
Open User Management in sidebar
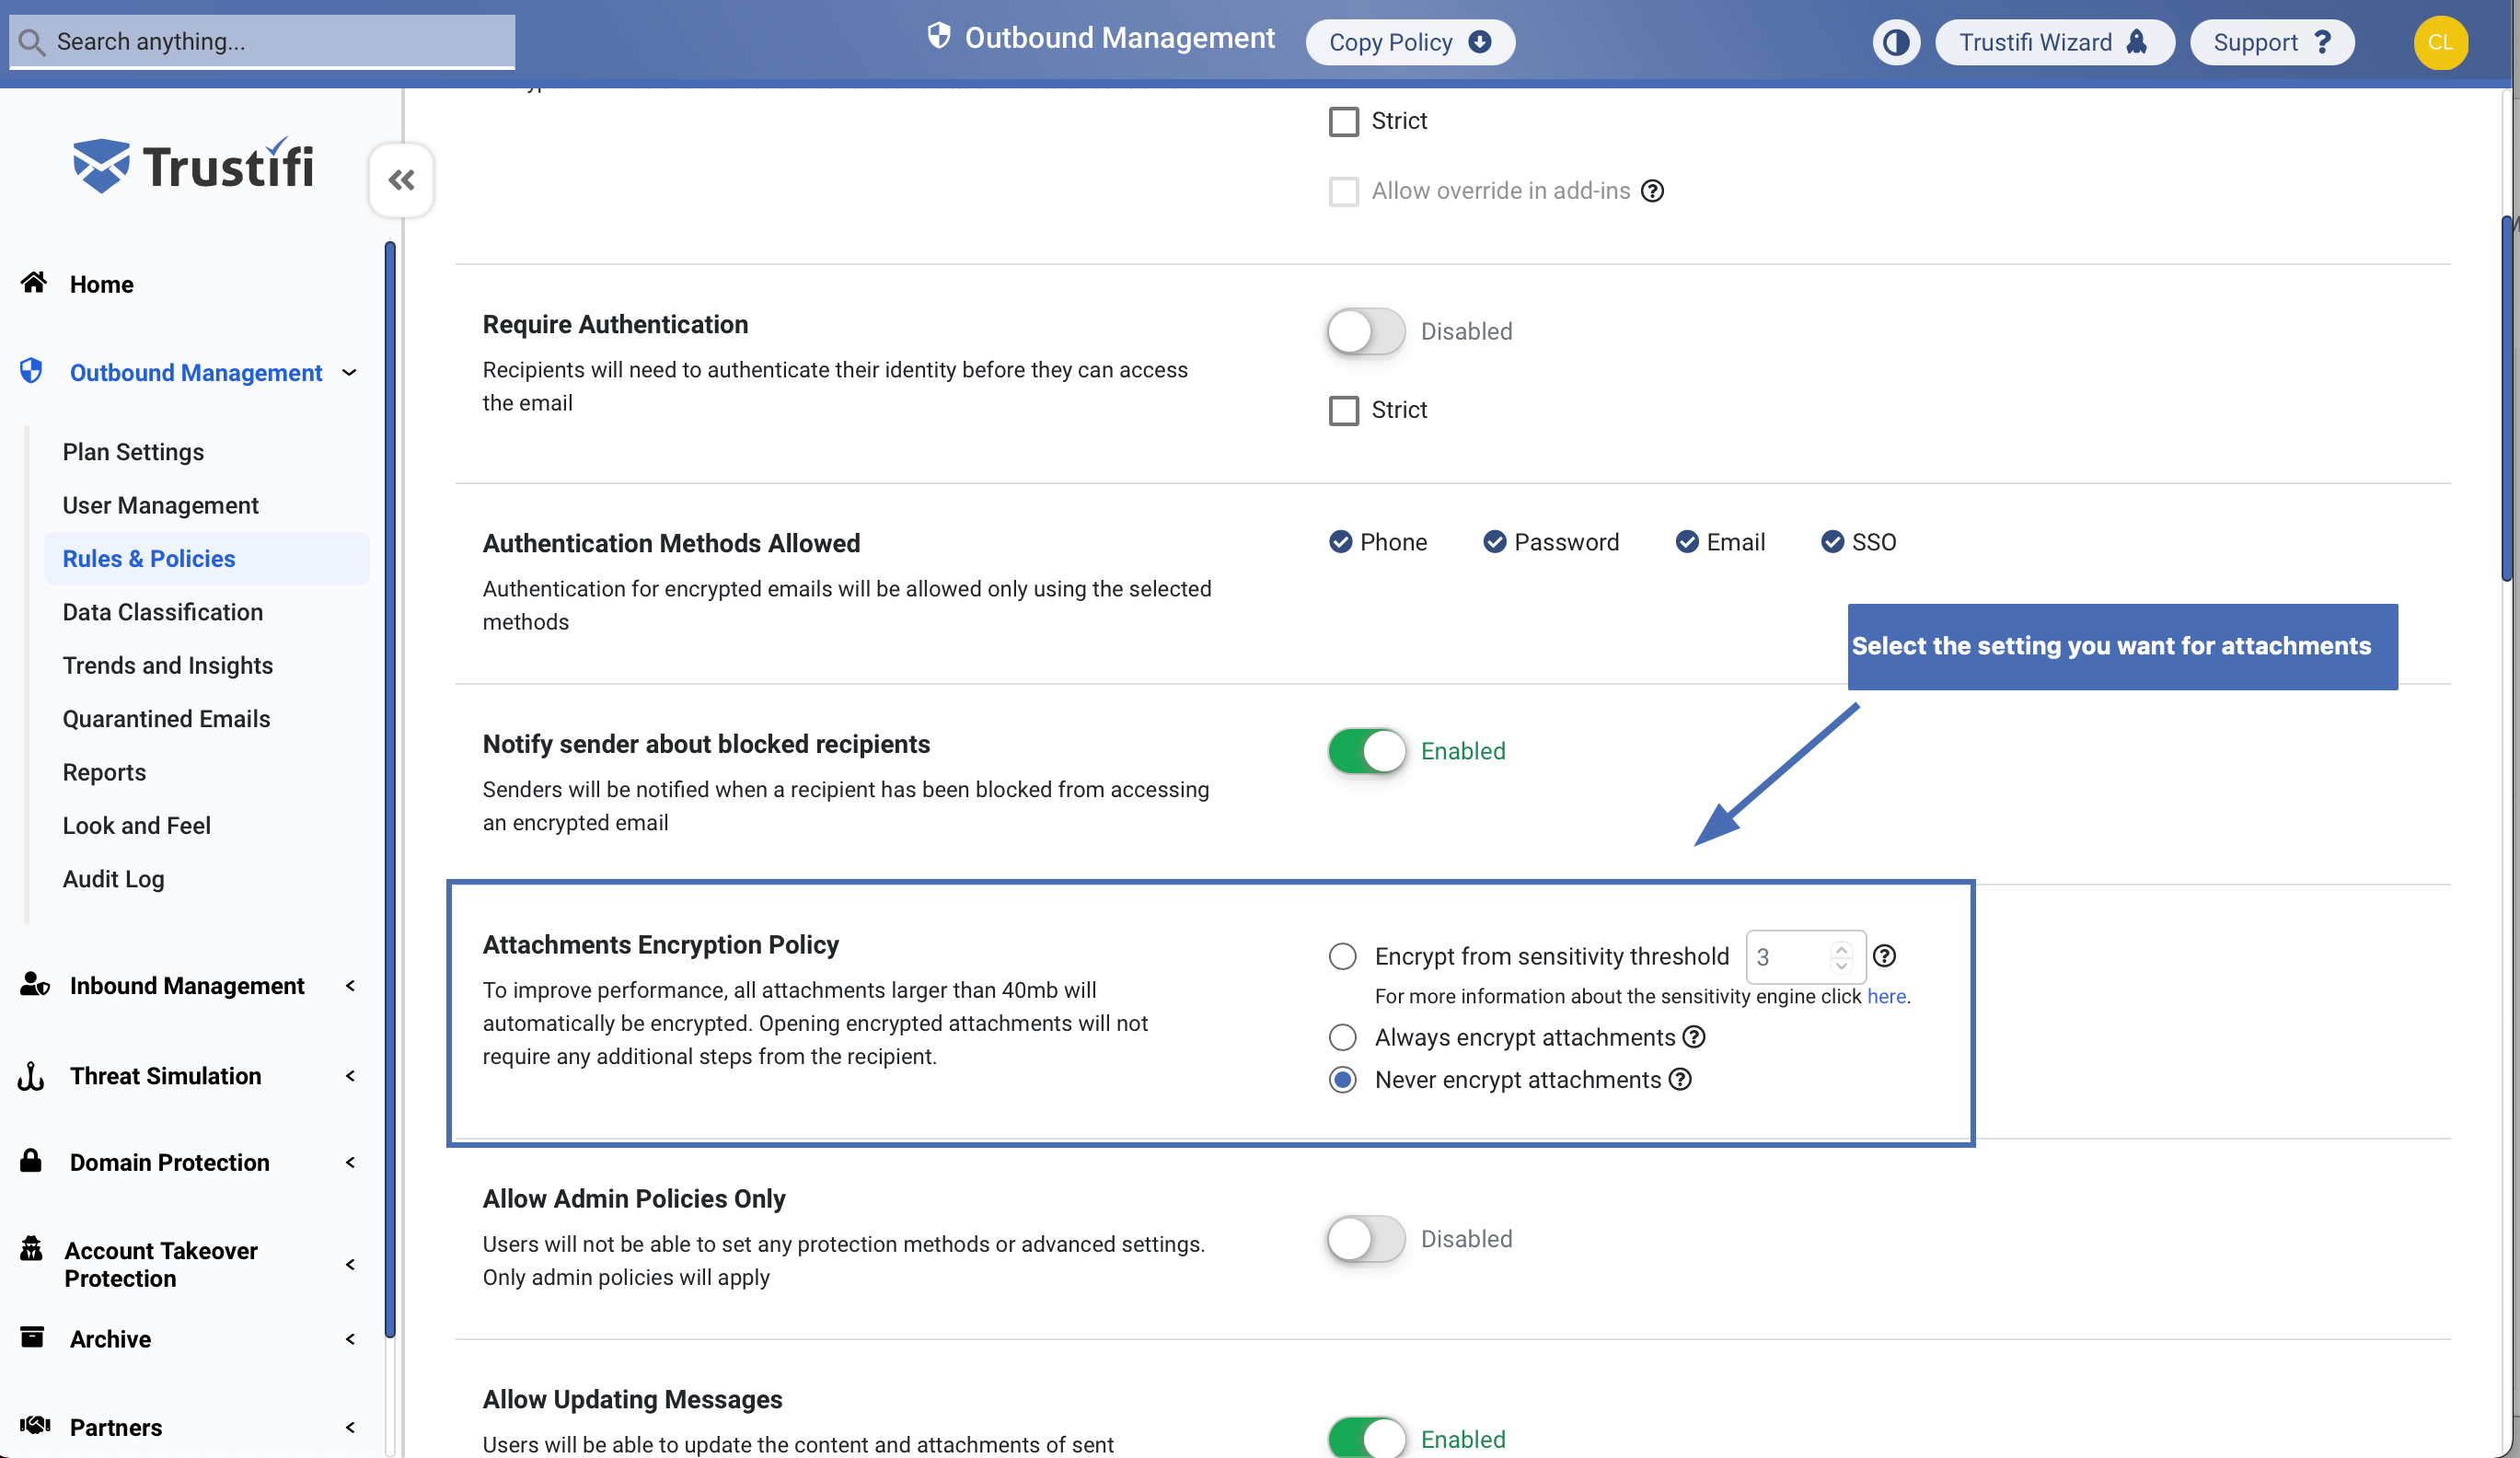(x=160, y=505)
